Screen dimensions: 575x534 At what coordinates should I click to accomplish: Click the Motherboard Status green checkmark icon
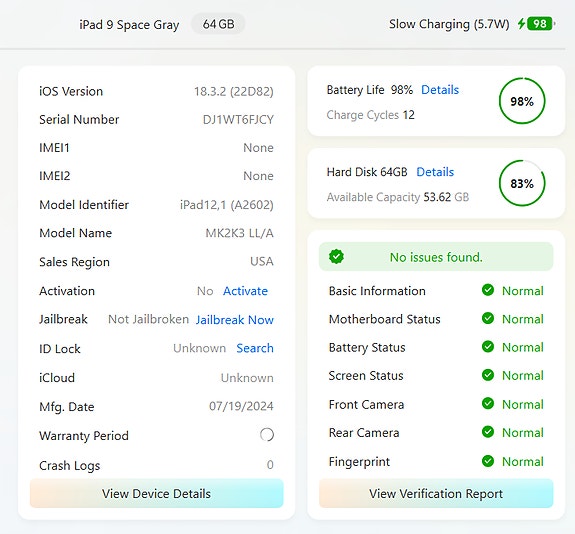click(x=488, y=318)
